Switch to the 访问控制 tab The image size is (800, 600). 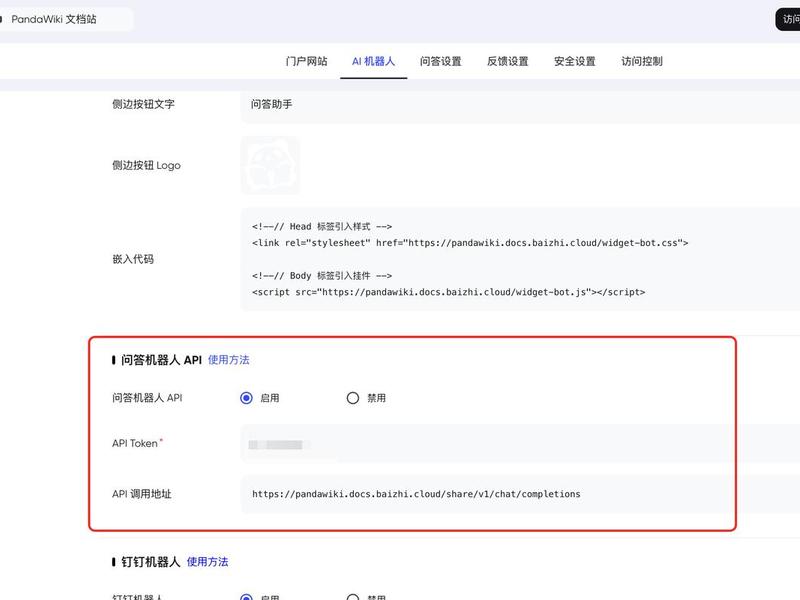pyautogui.click(x=642, y=61)
